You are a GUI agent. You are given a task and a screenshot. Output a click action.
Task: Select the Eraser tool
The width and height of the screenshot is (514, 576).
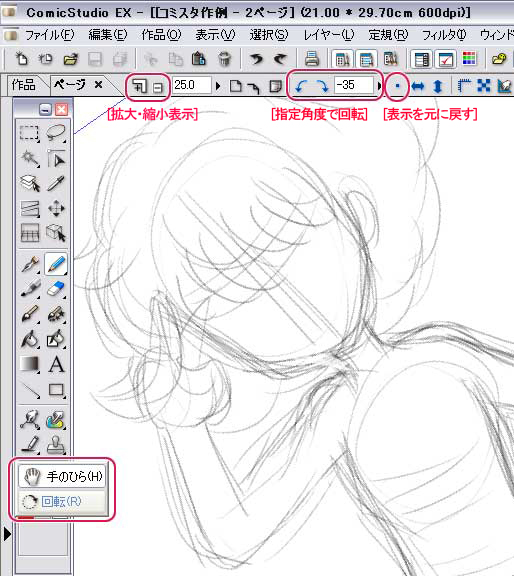[x=56, y=289]
